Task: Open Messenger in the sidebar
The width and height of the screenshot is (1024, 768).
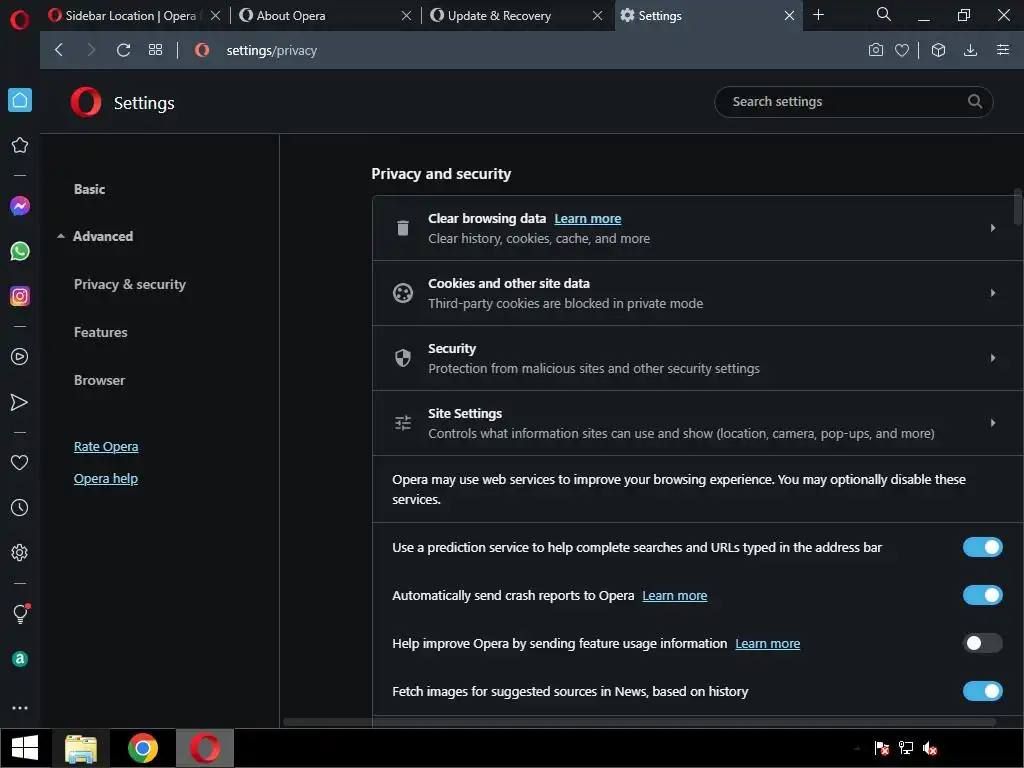Action: (x=20, y=206)
